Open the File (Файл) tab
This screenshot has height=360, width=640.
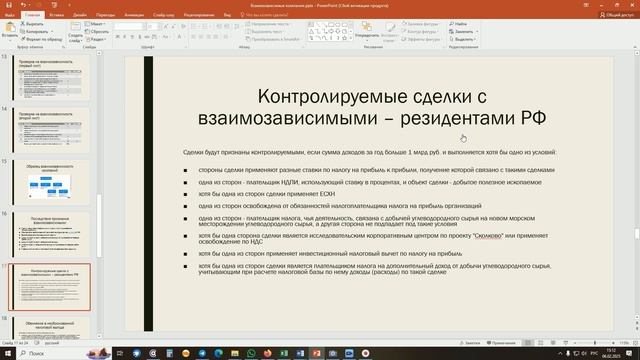coord(9,15)
